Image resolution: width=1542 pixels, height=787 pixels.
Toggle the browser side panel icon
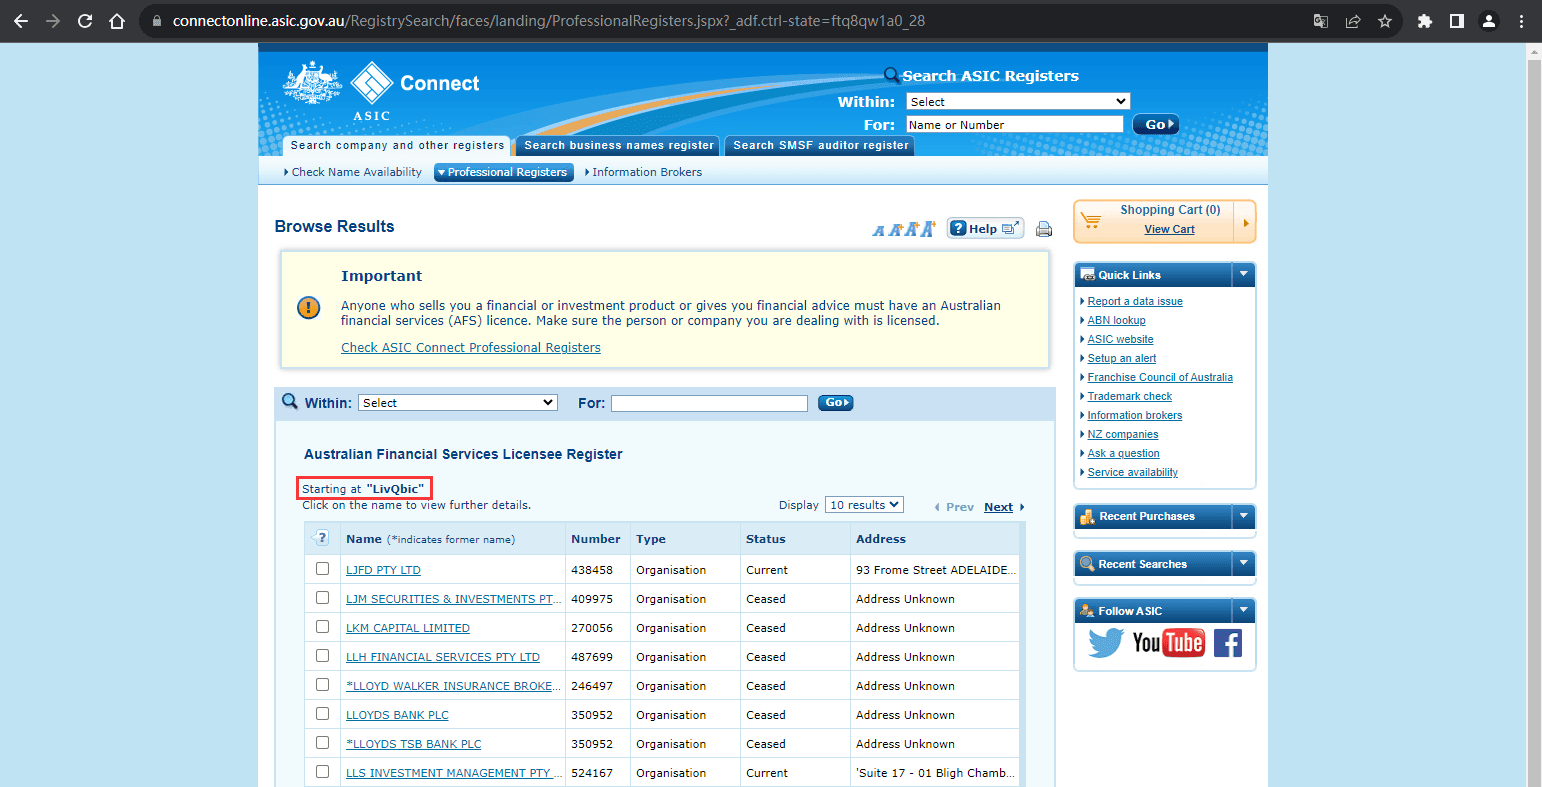[x=1457, y=21]
